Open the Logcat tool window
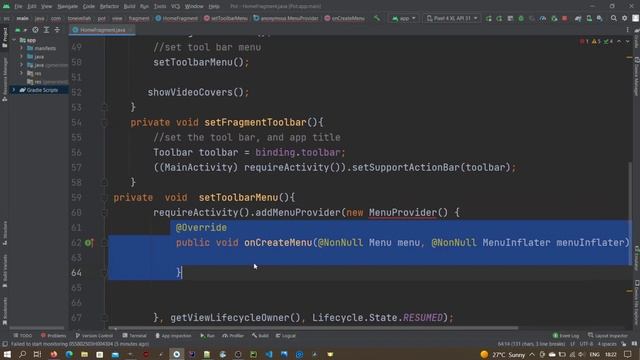 click(286, 336)
